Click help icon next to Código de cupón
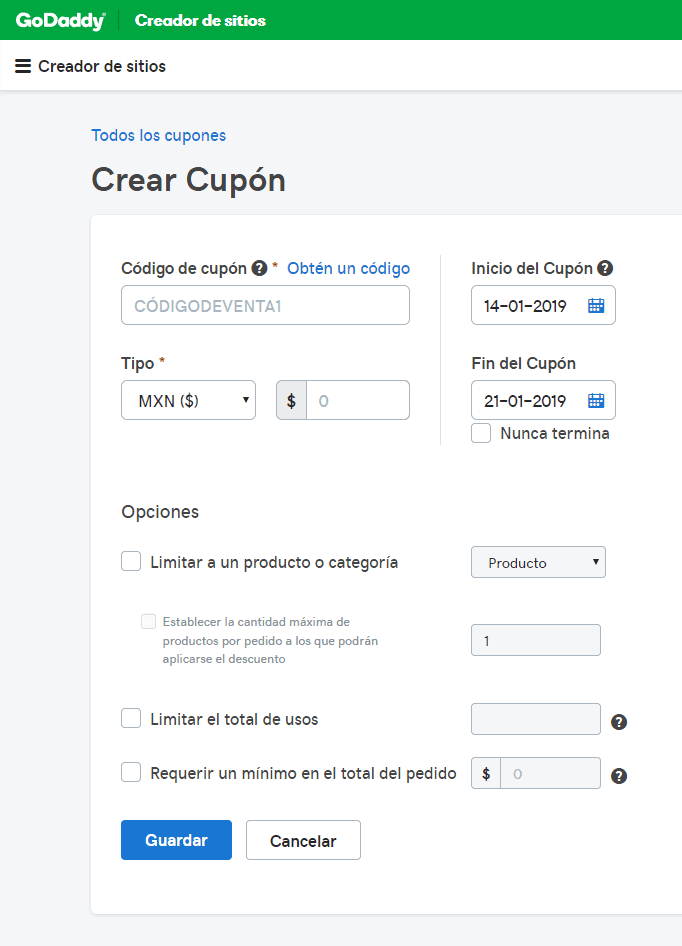Screen dimensions: 682x946 (x=259, y=268)
